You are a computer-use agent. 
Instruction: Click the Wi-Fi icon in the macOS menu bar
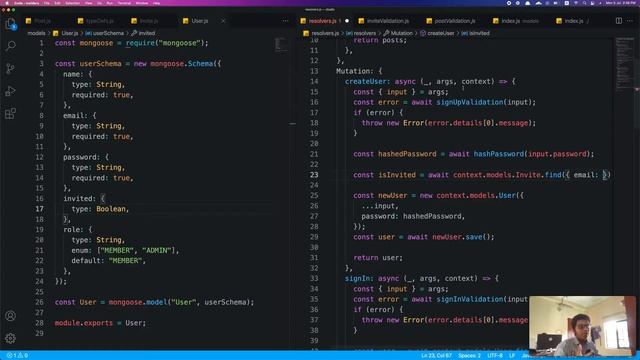click(x=576, y=3)
